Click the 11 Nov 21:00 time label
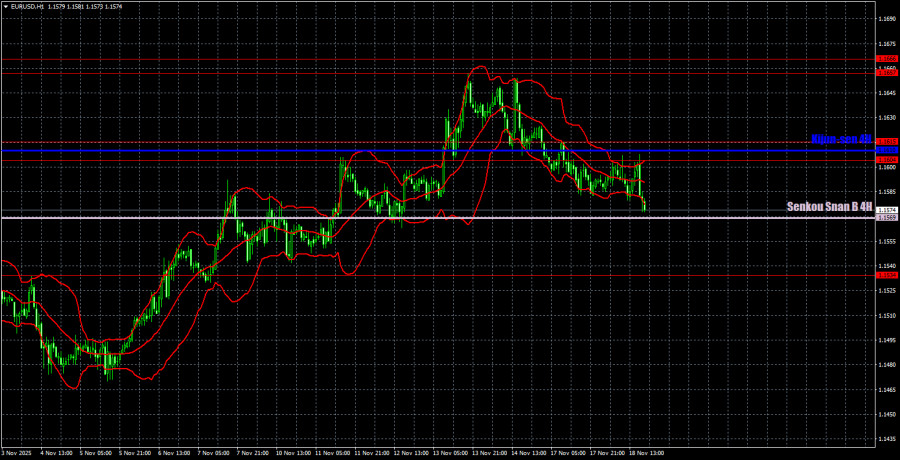Screen dimensions: 900x460 point(370,454)
